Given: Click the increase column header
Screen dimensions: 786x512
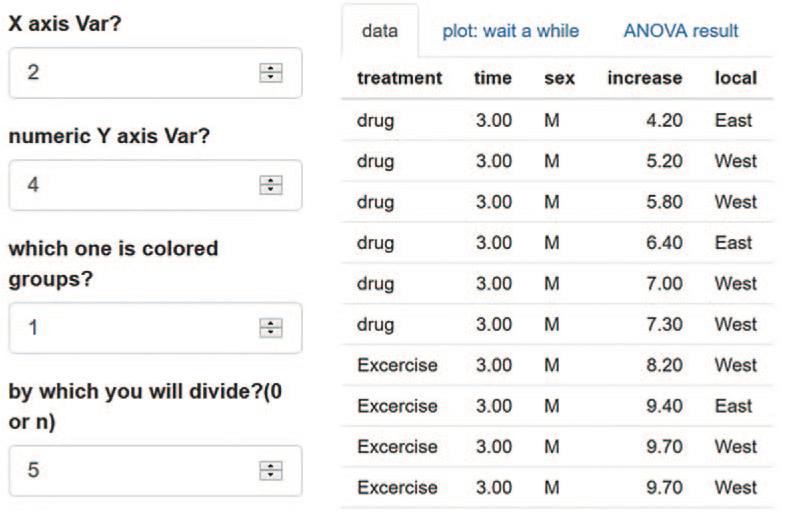Looking at the screenshot, I should click(x=644, y=78).
